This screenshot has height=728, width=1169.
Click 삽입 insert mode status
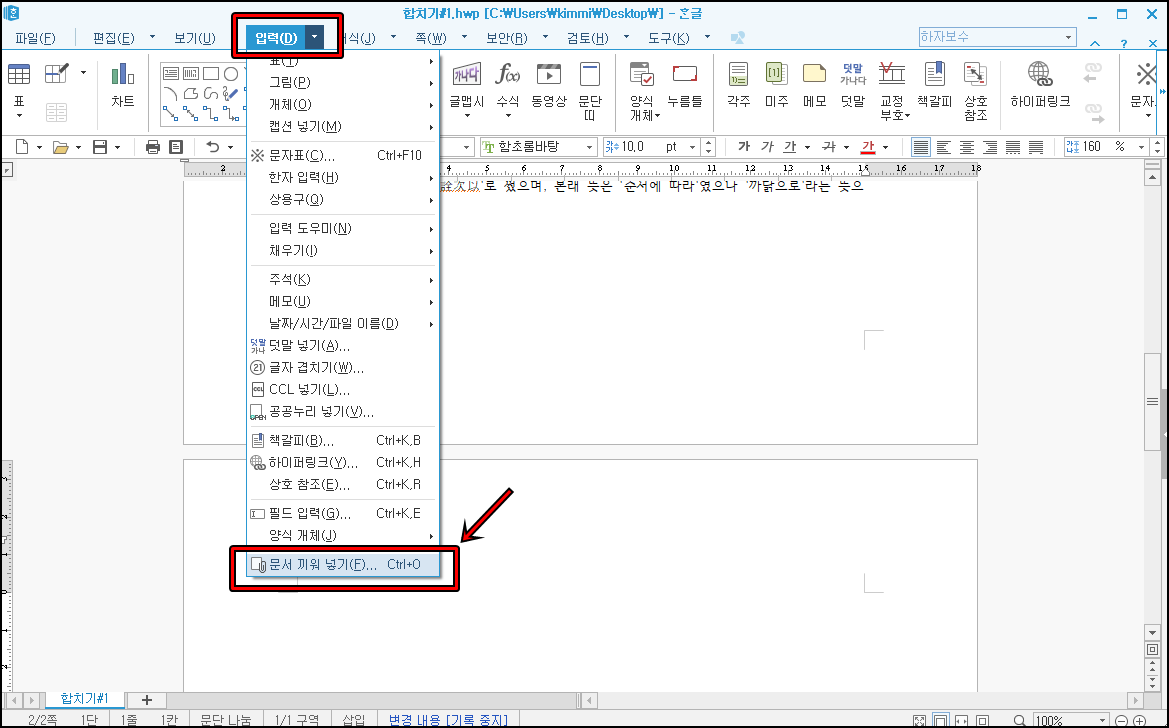353,721
